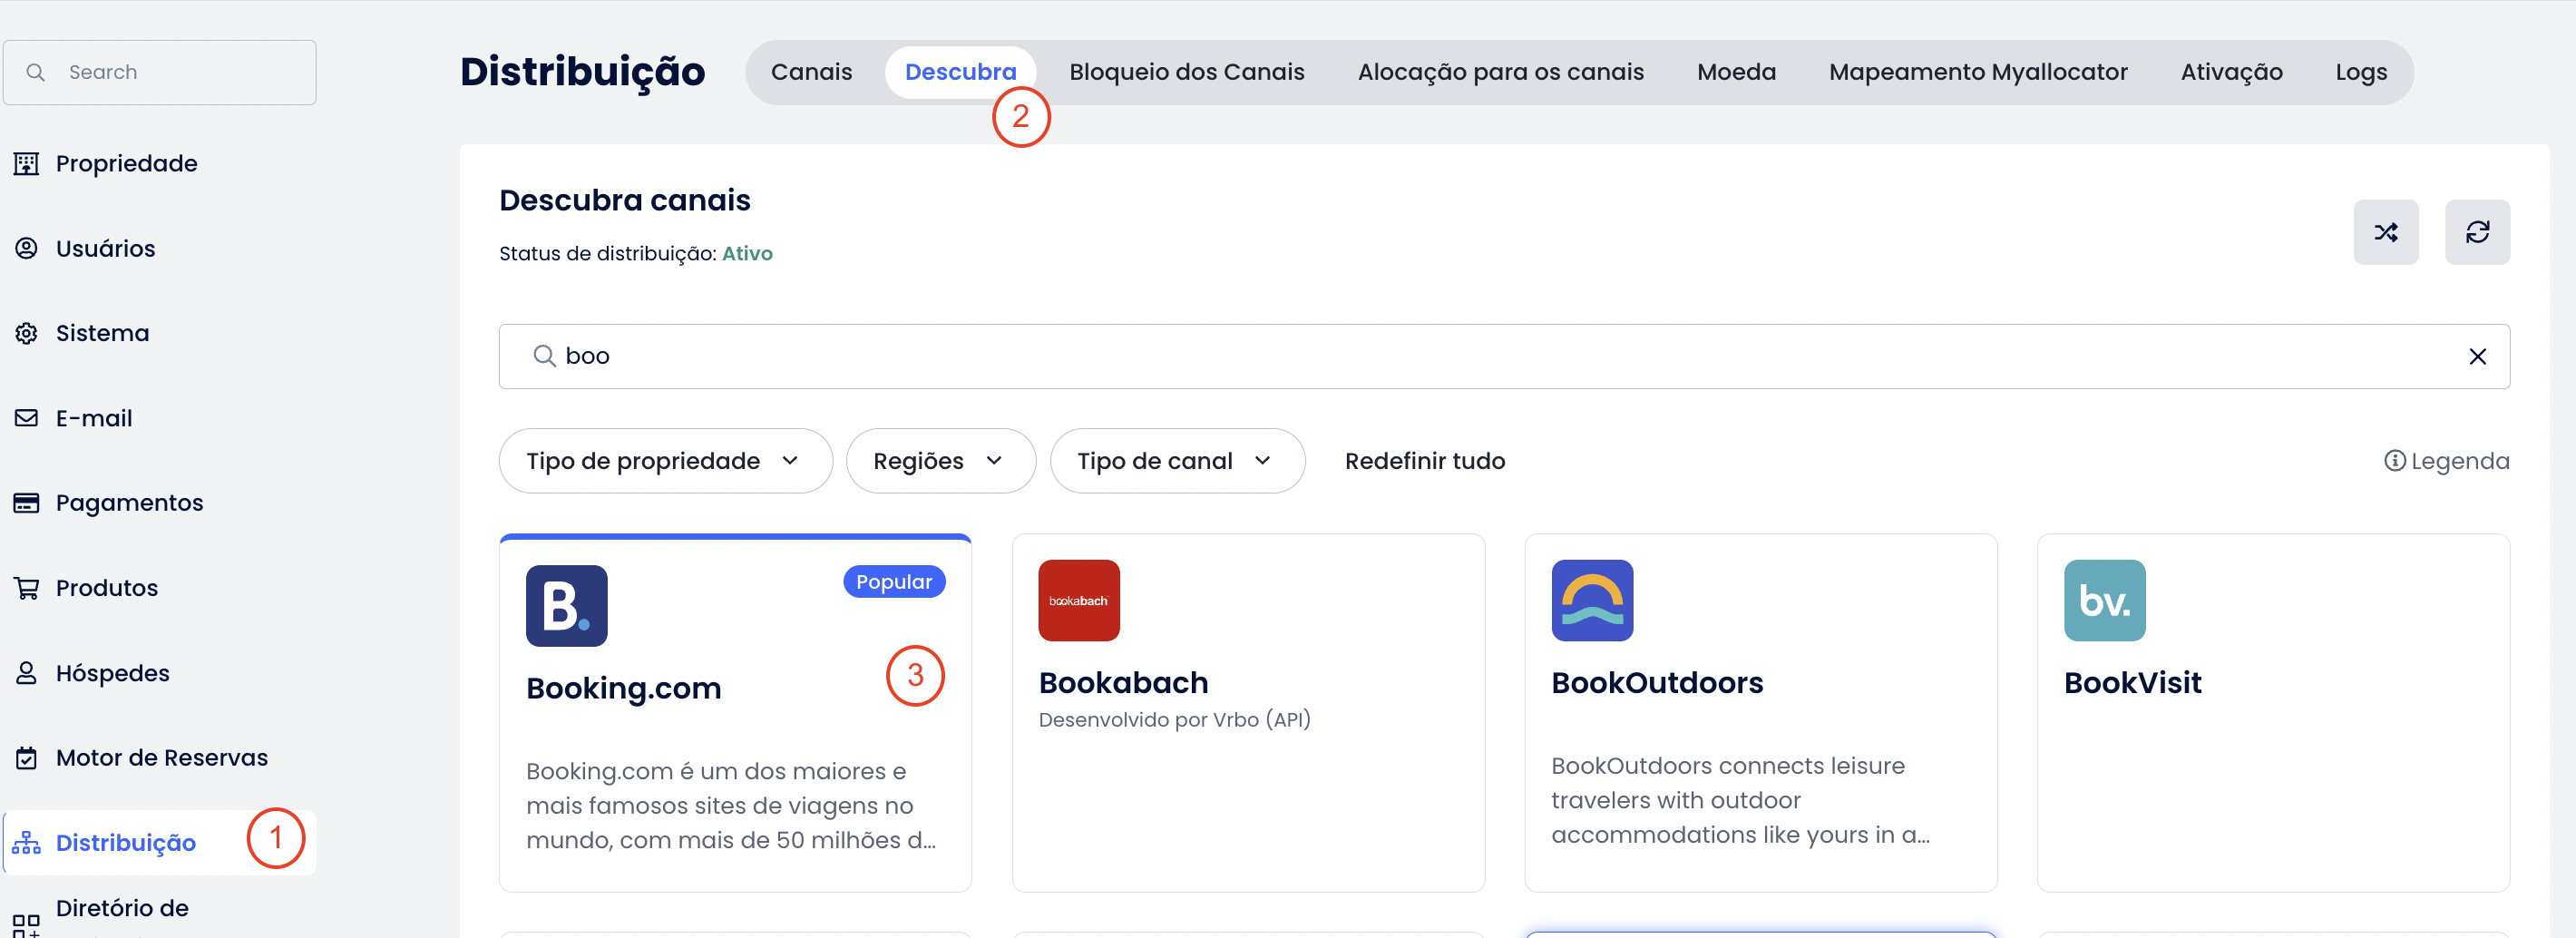
Task: View the Logs tab
Action: click(2360, 72)
